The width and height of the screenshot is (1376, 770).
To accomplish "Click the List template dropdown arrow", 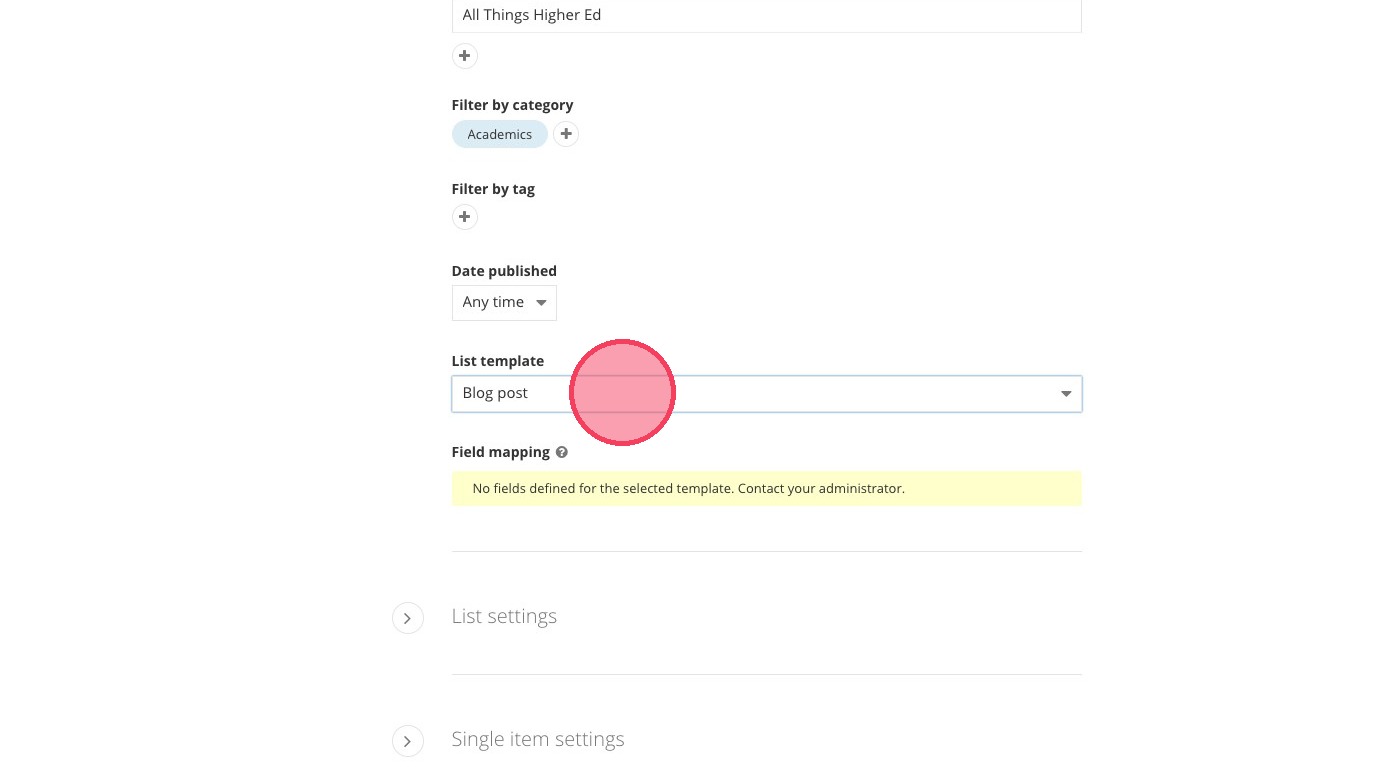I will (x=1066, y=394).
